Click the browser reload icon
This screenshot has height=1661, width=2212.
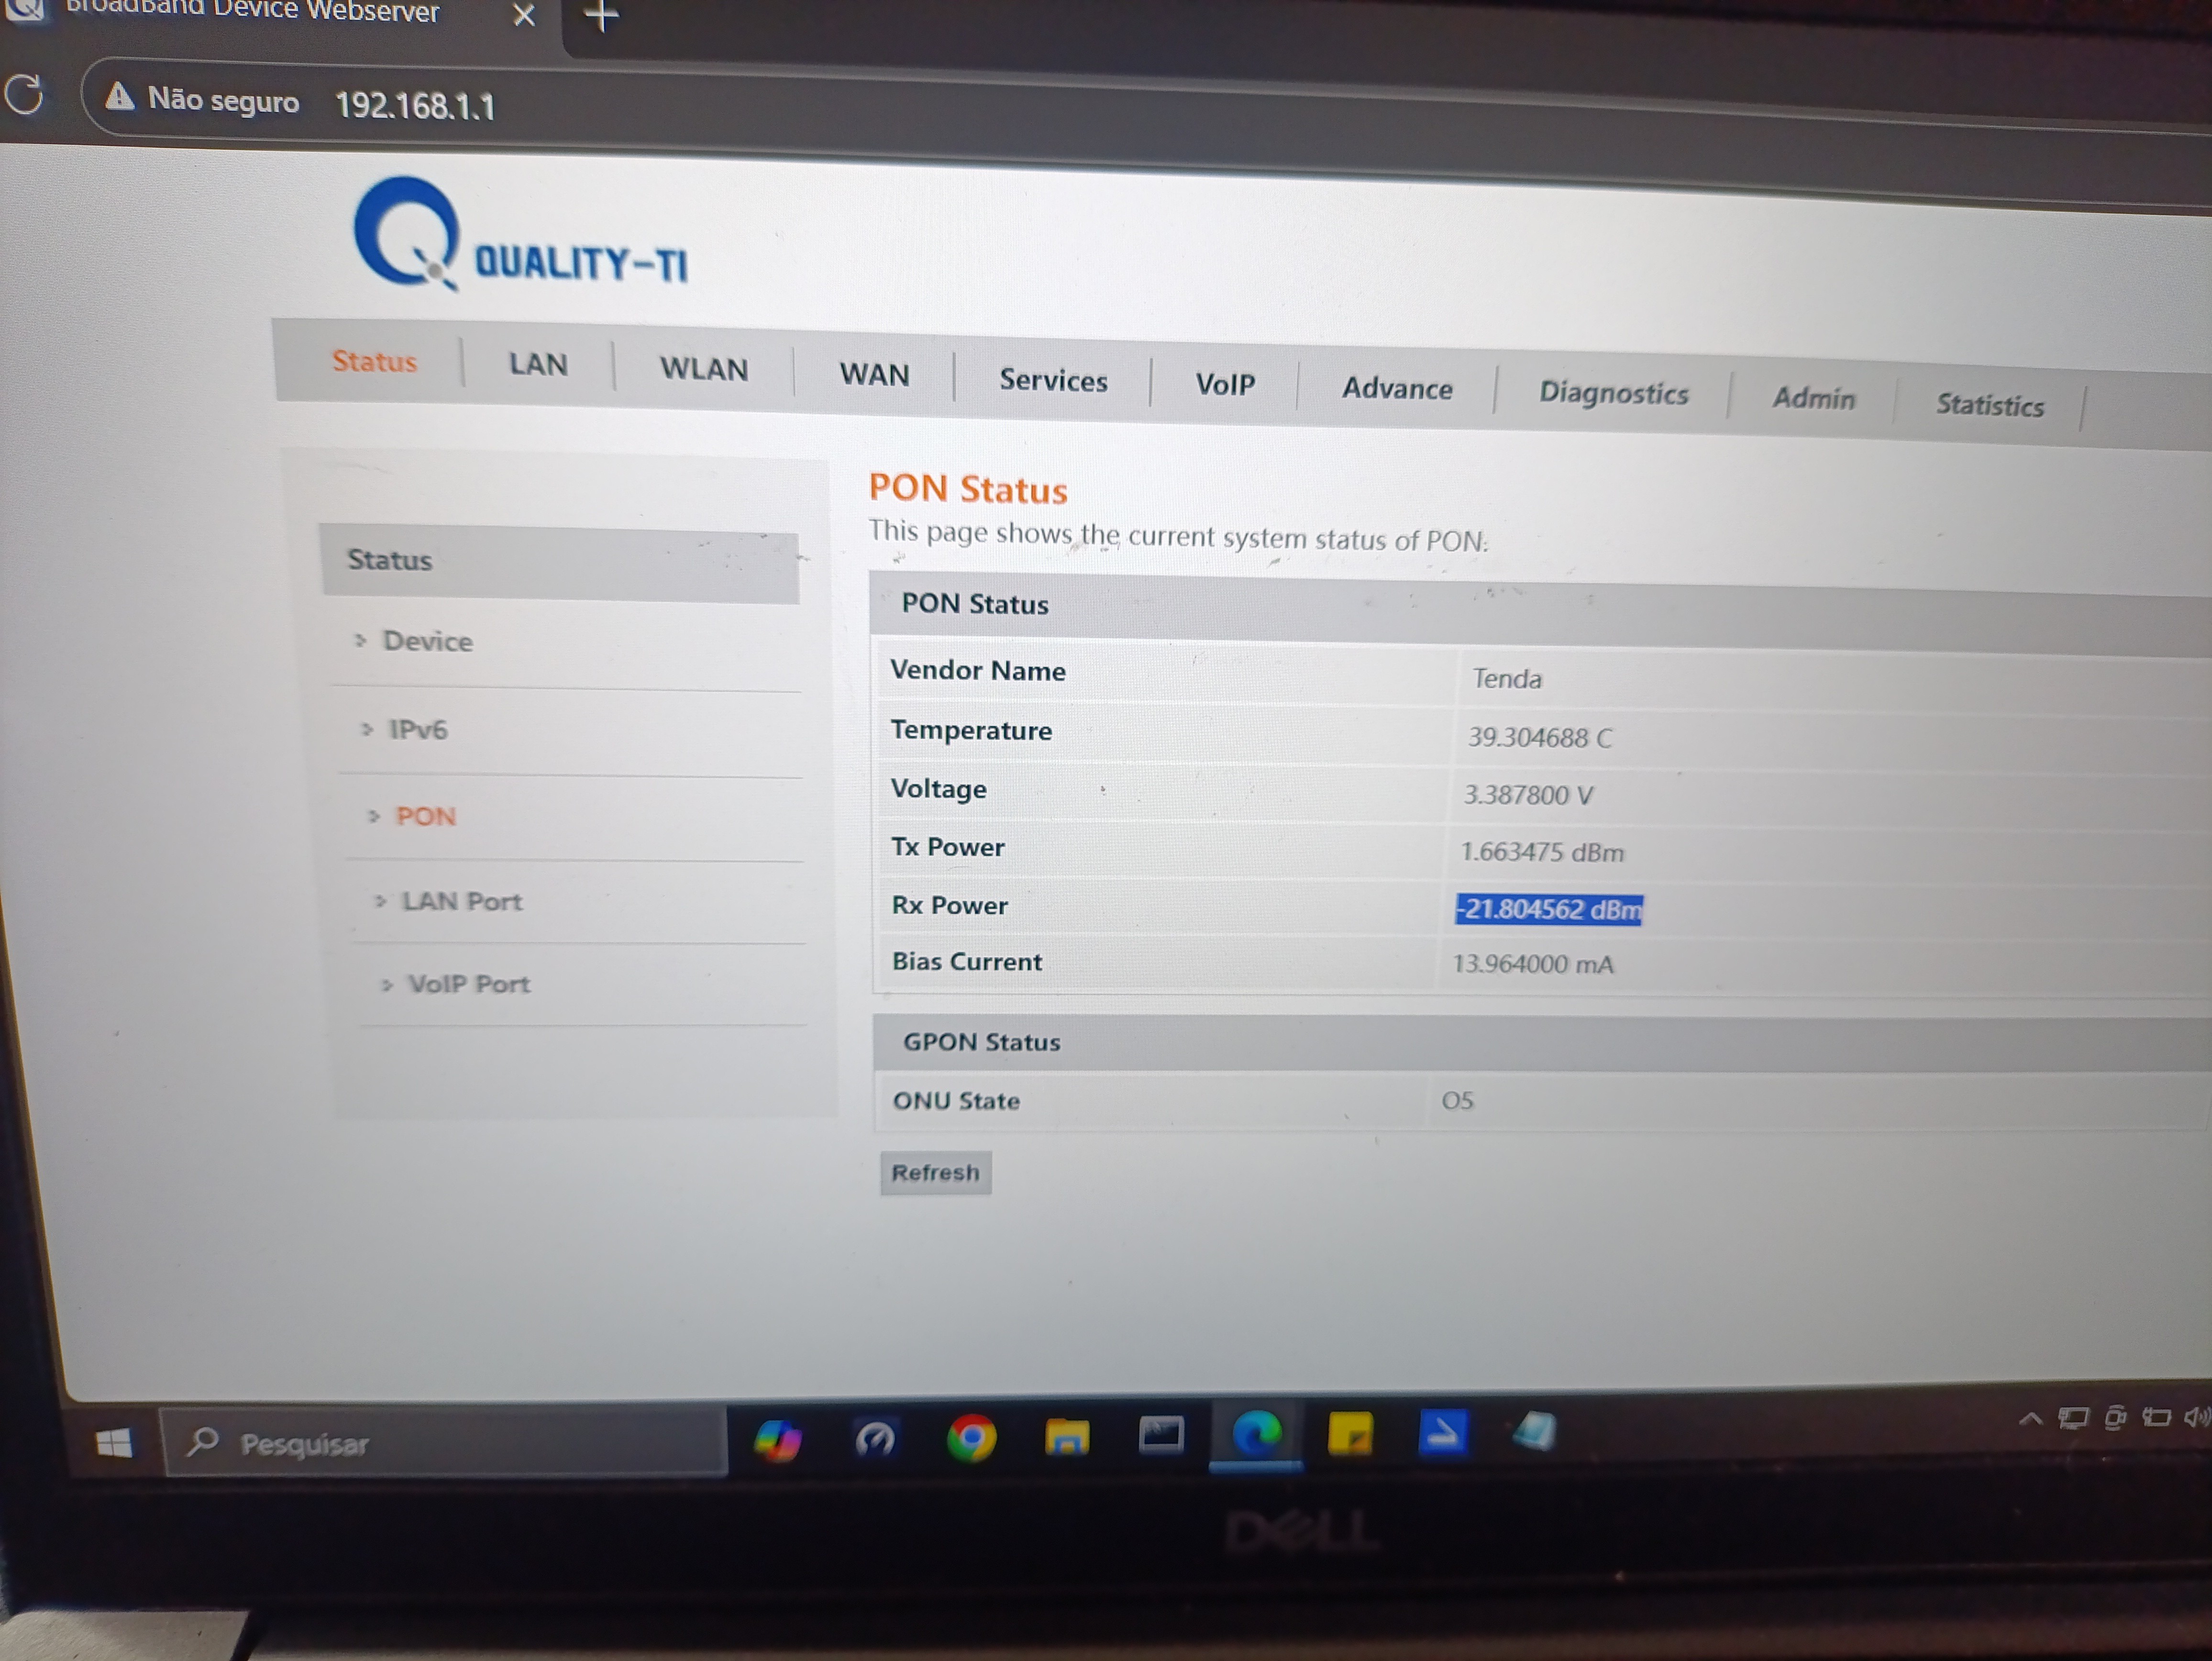[x=25, y=95]
